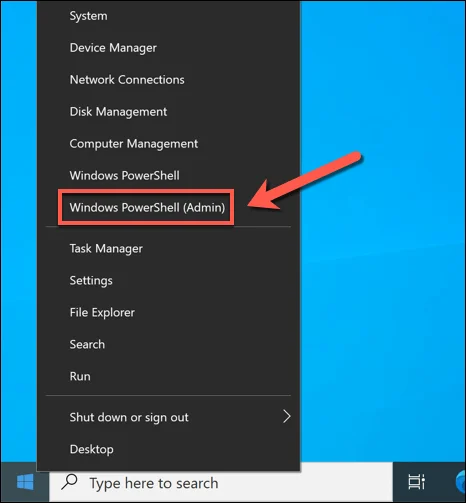Focus the Type here to search box
Viewport: 466px width, 503px height.
[221, 483]
